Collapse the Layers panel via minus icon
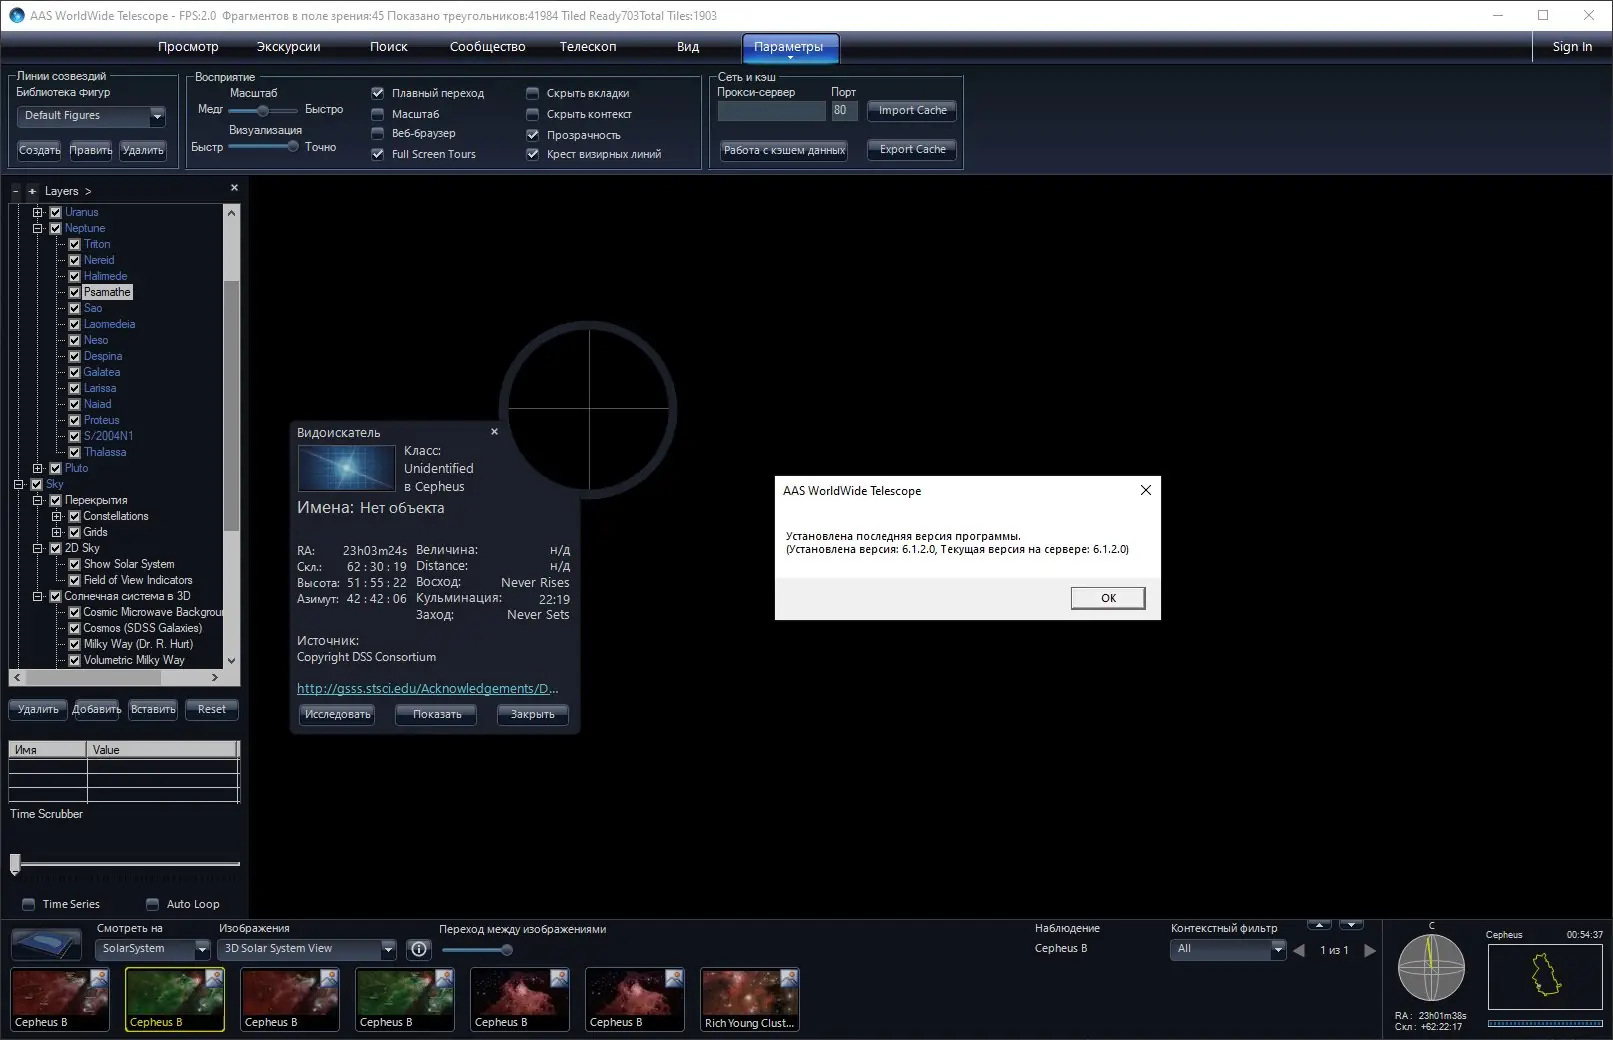Viewport: 1613px width, 1040px height. (14, 190)
